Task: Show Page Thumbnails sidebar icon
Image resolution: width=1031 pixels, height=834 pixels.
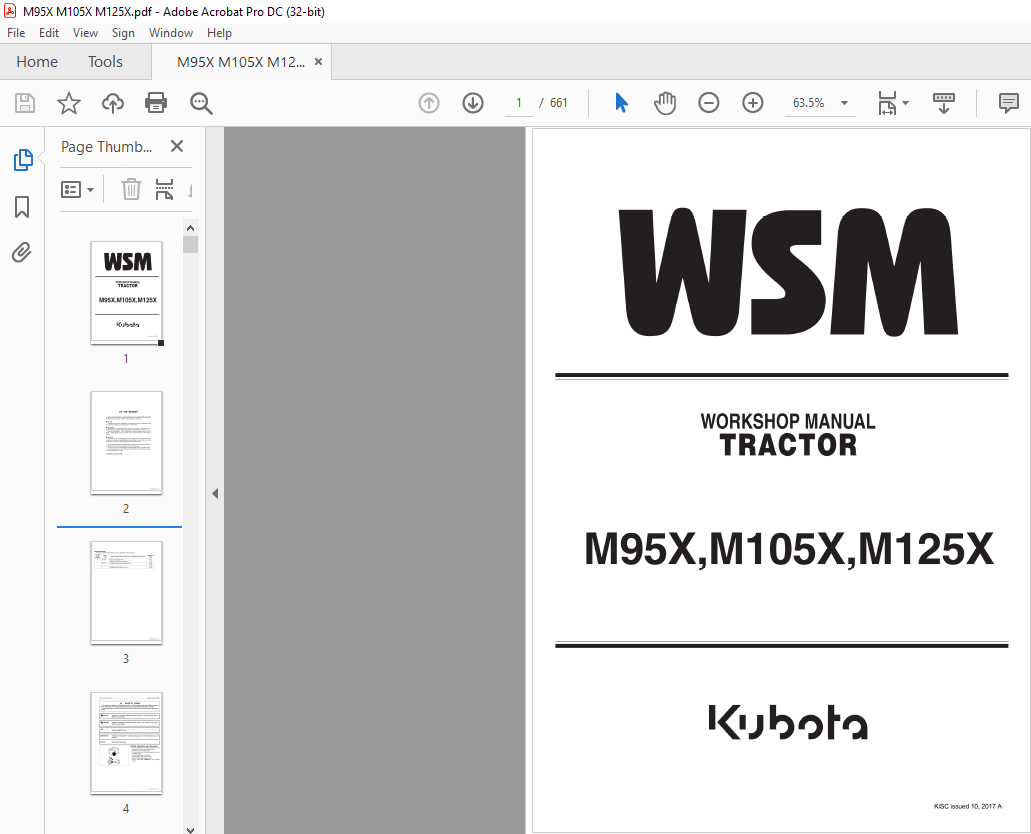Action: 22,160
